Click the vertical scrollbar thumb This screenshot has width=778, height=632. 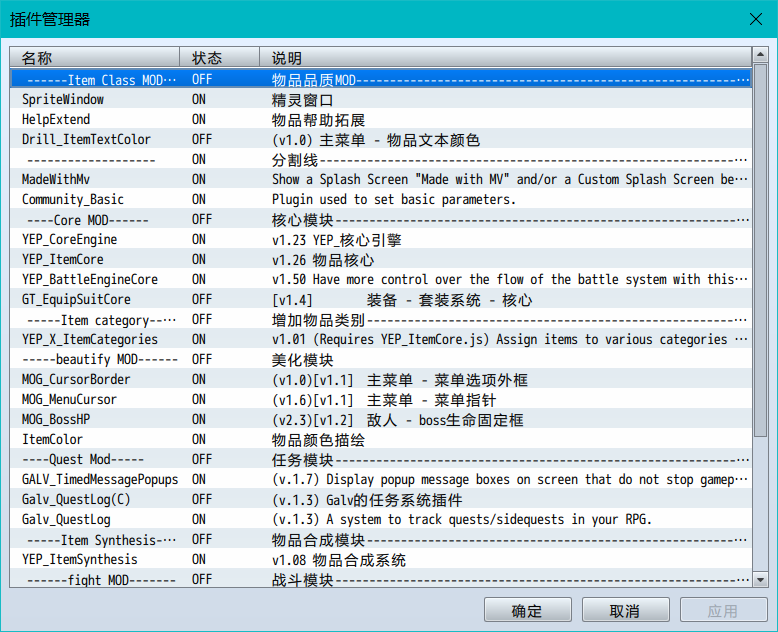click(760, 250)
